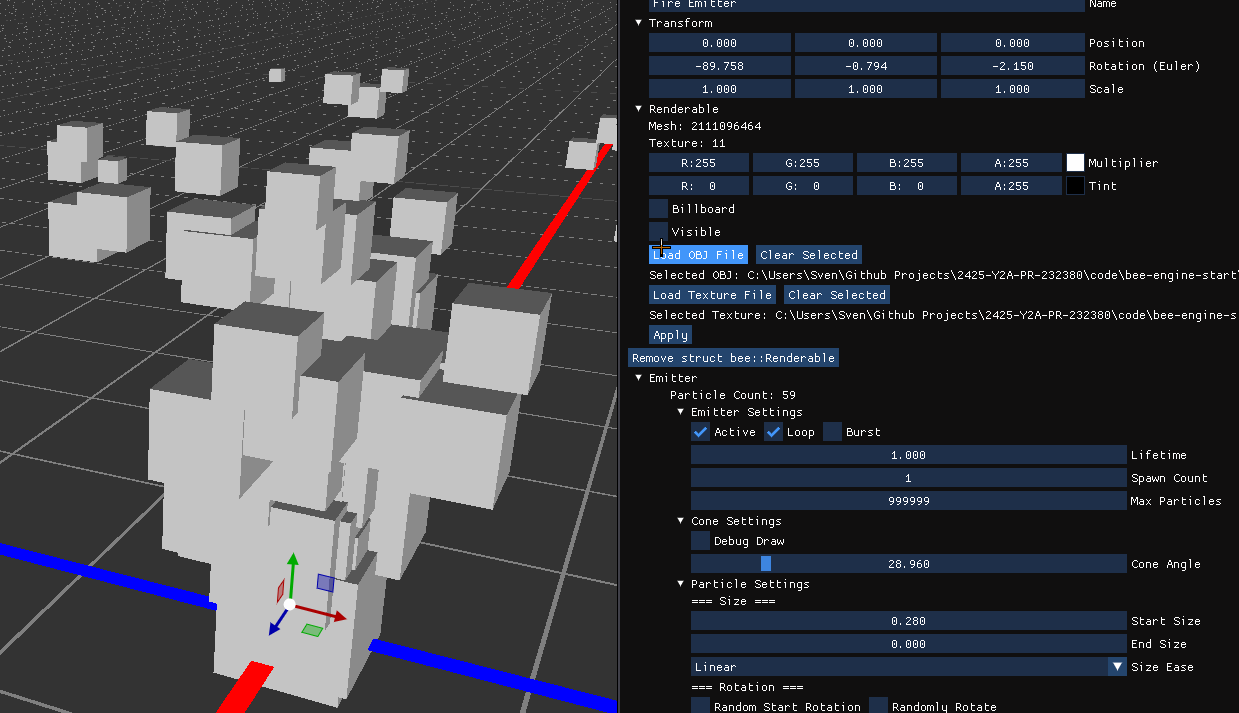Viewport: 1239px width, 713px height.
Task: Collapse the Cone Settings section
Action: pos(682,521)
